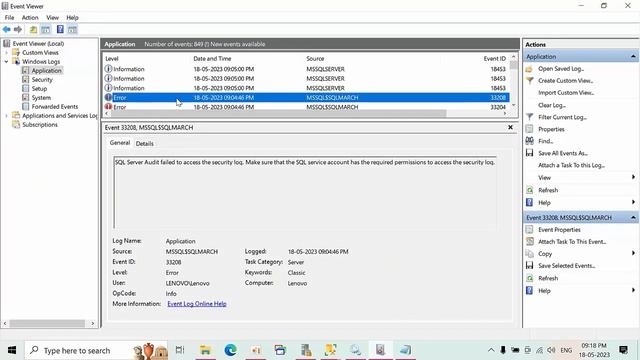The height and width of the screenshot is (360, 640).
Task: Open Microsoft Edge from taskbar
Action: click(x=231, y=350)
